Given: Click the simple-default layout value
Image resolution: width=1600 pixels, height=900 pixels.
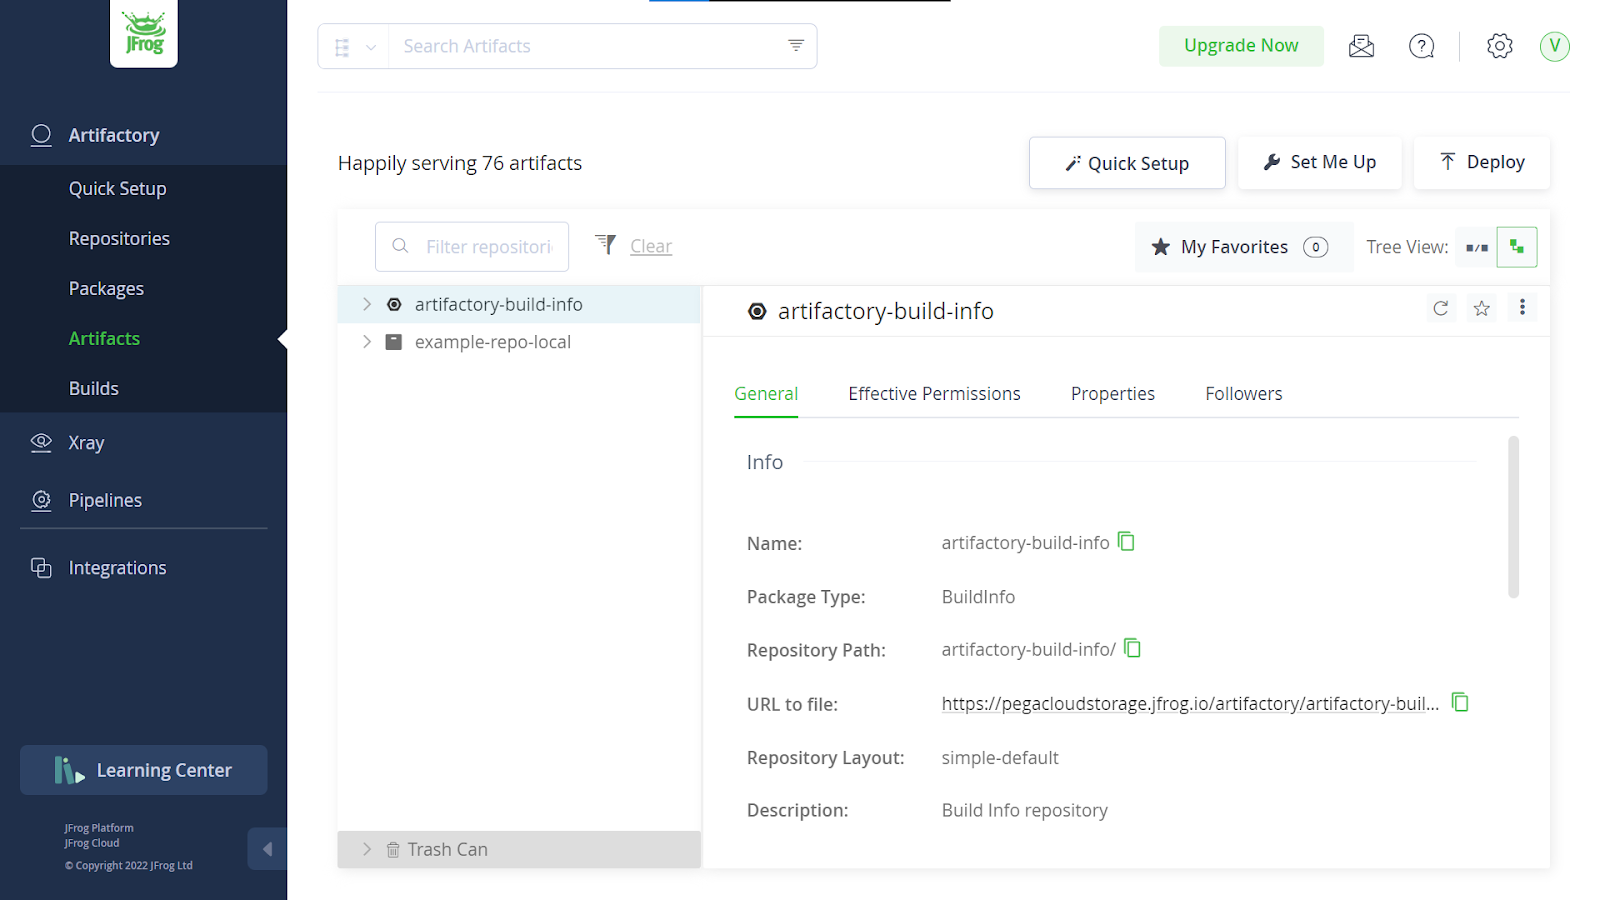Looking at the screenshot, I should (x=1000, y=758).
